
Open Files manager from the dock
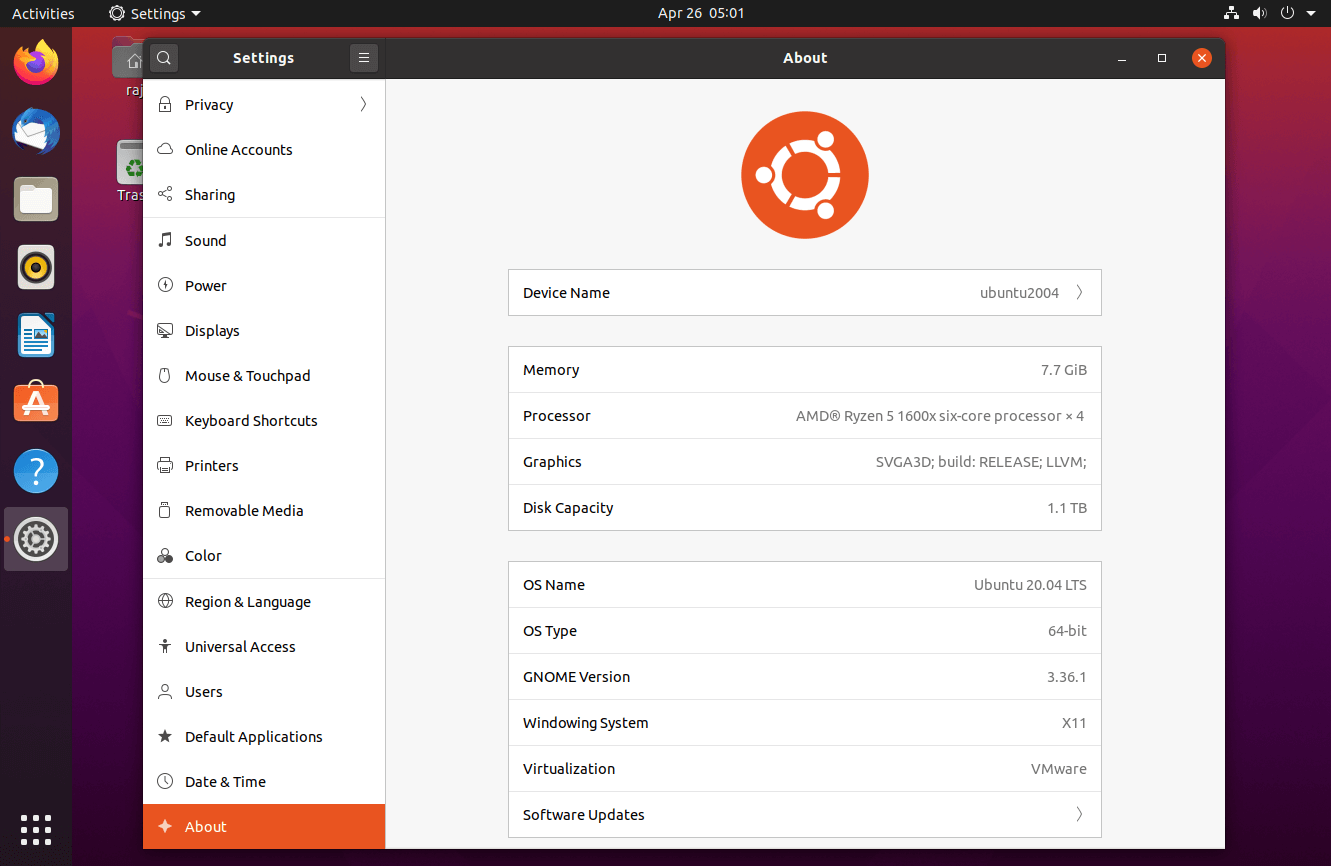pyautogui.click(x=36, y=199)
